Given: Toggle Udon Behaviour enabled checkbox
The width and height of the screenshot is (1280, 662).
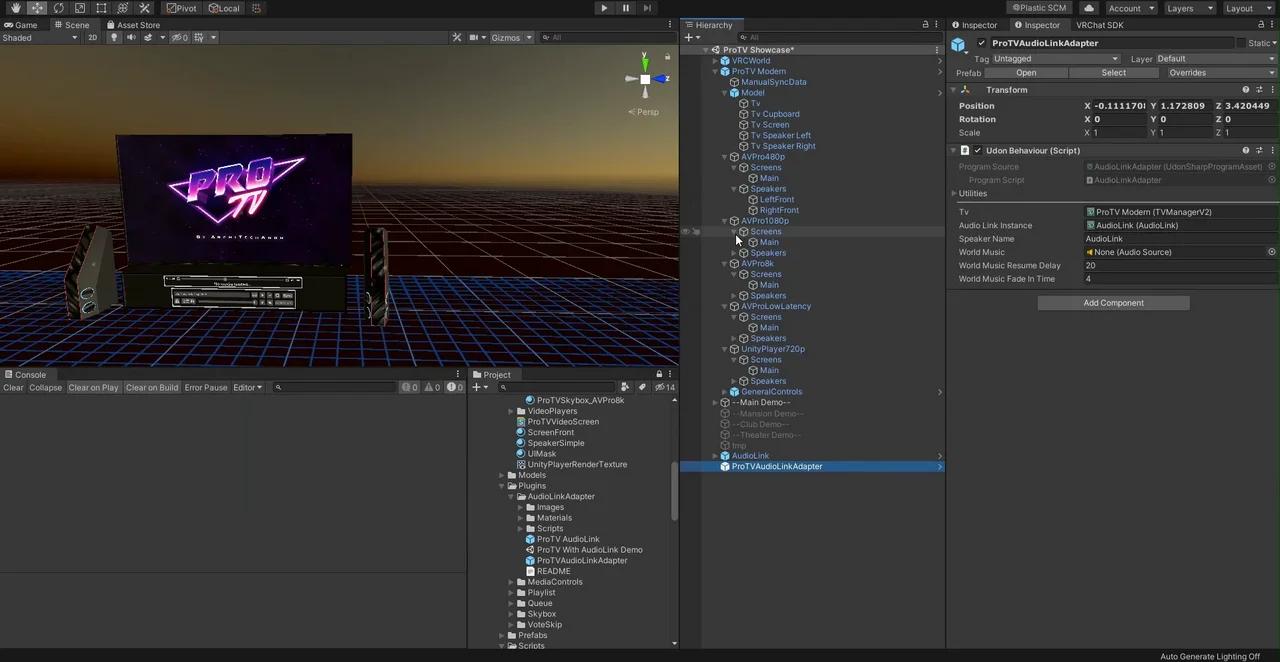Looking at the screenshot, I should click(977, 151).
